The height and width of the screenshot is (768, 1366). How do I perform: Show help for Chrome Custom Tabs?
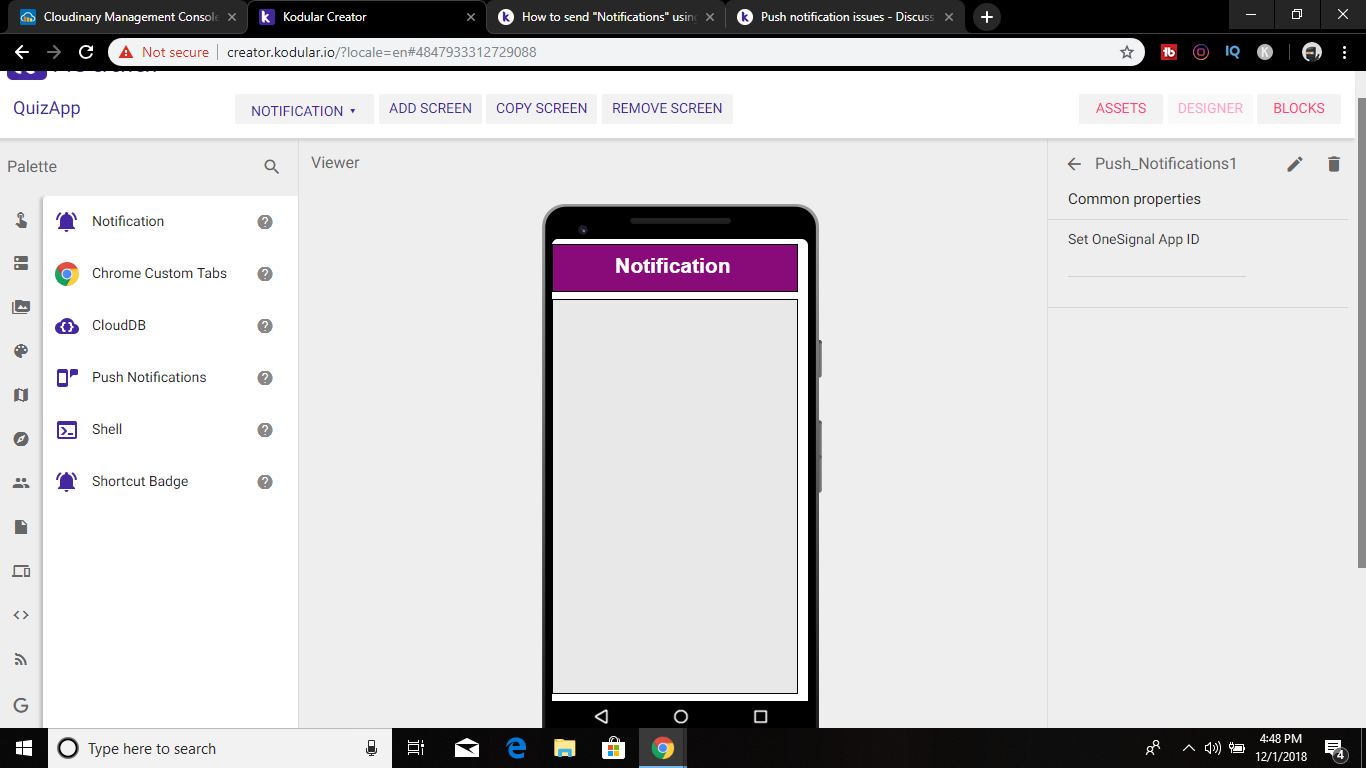265,274
